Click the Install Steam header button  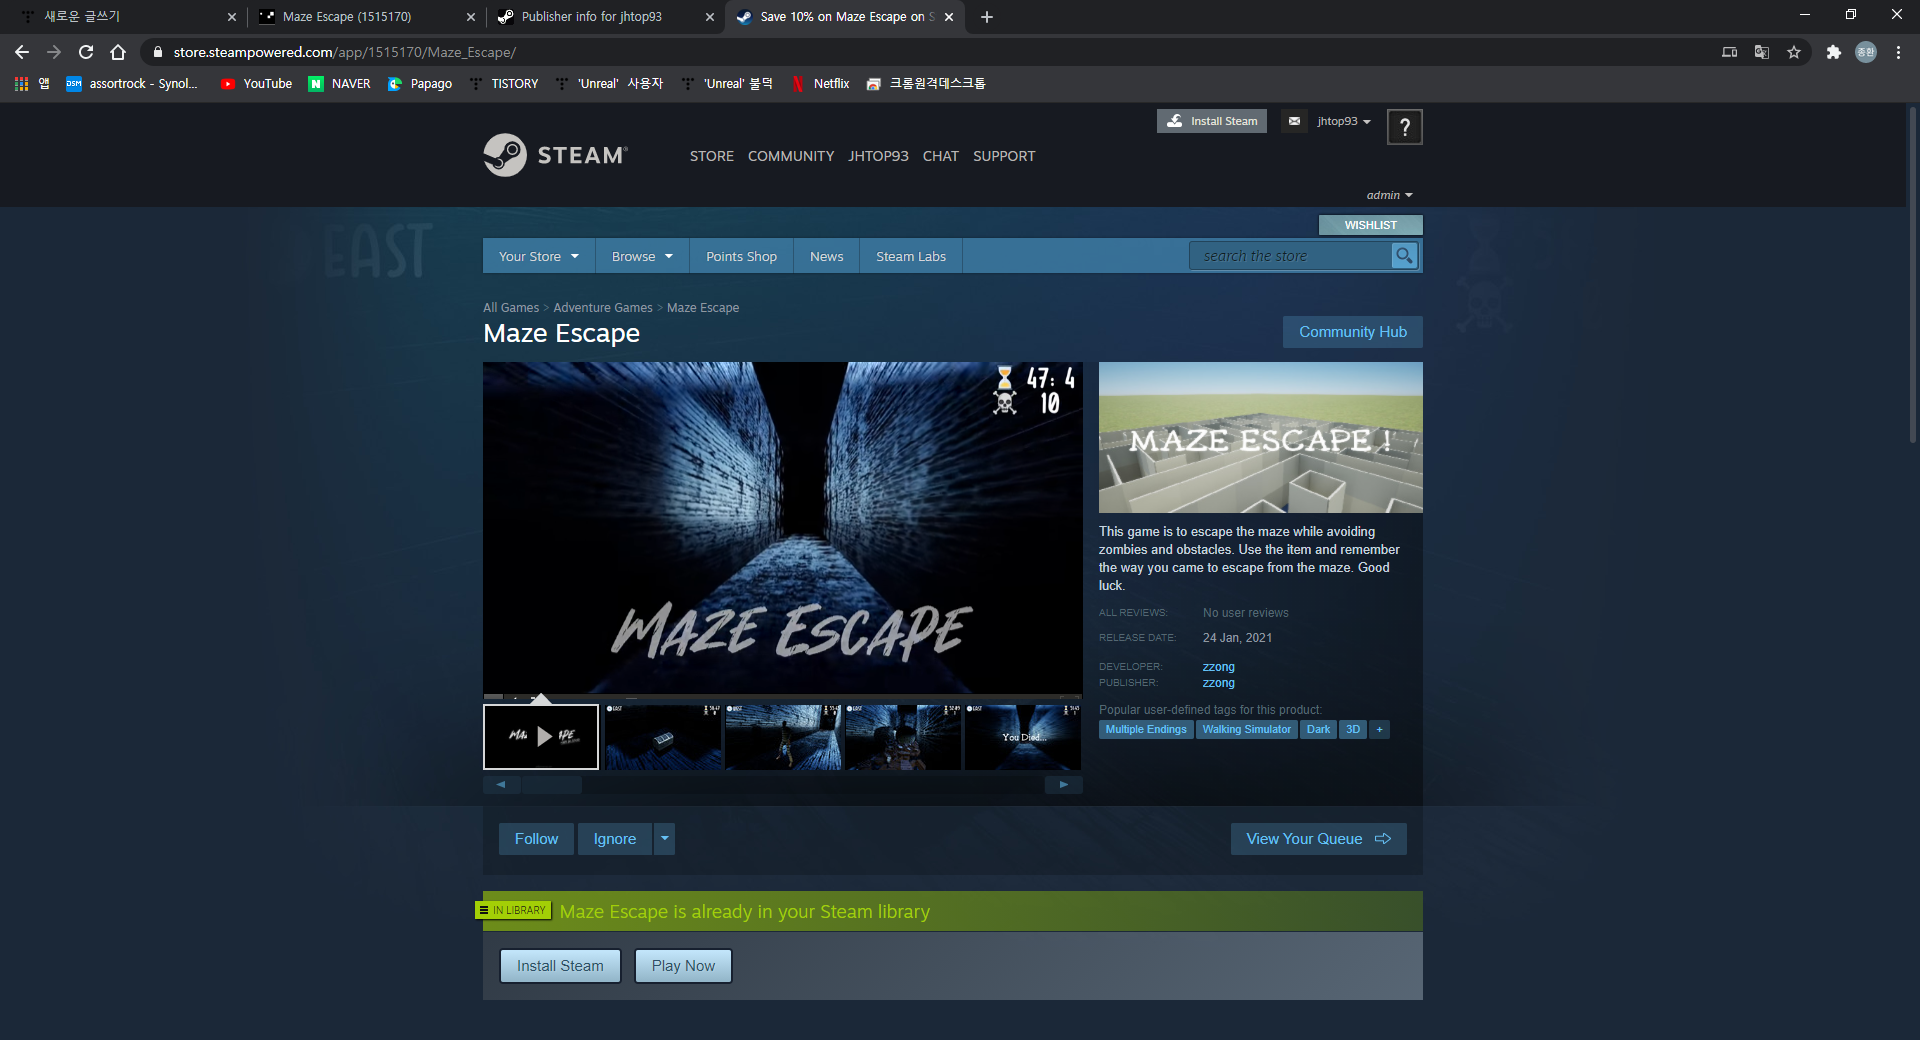[1212, 121]
